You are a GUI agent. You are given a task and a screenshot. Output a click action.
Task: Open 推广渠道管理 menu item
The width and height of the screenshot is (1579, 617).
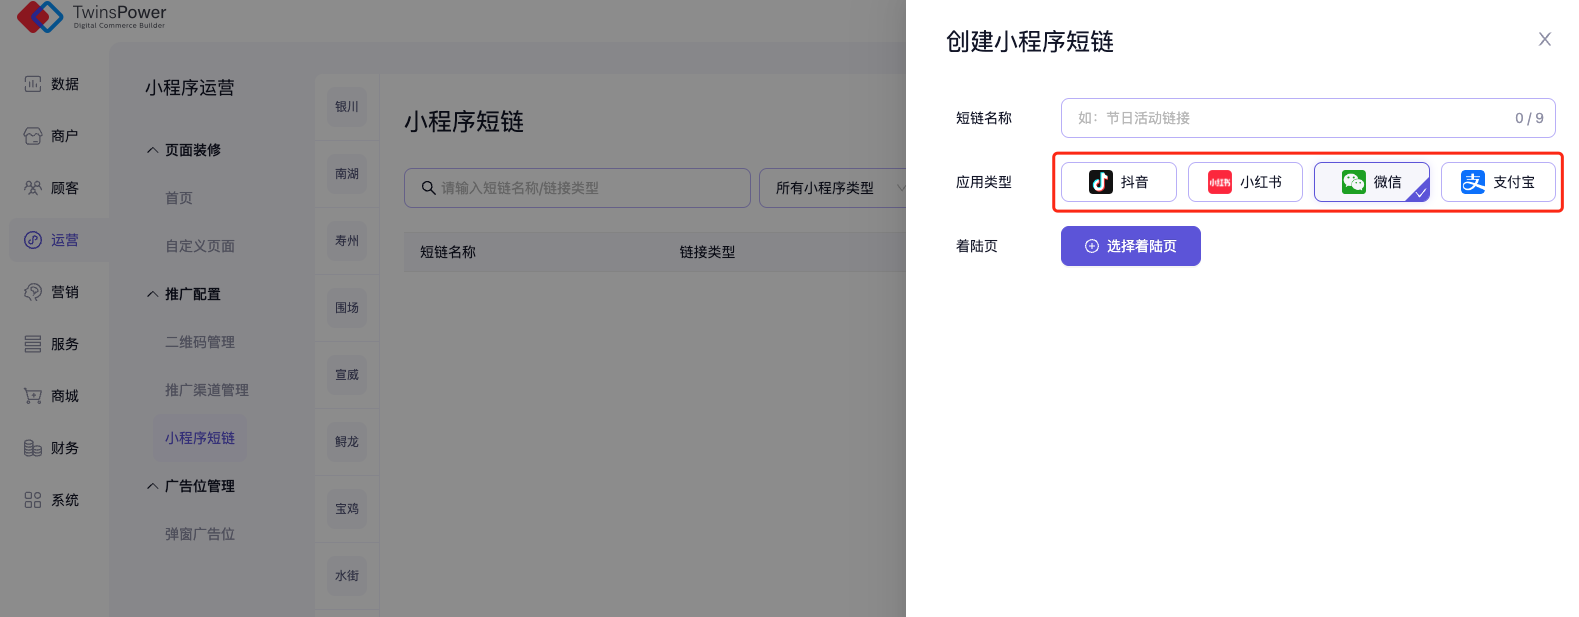tap(207, 390)
